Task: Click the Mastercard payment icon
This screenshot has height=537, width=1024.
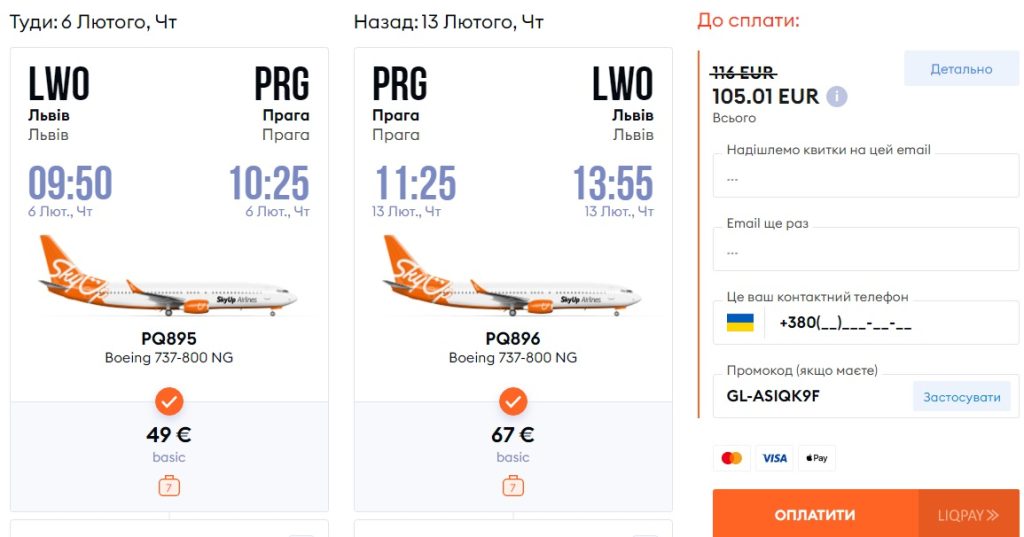Action: click(x=732, y=458)
